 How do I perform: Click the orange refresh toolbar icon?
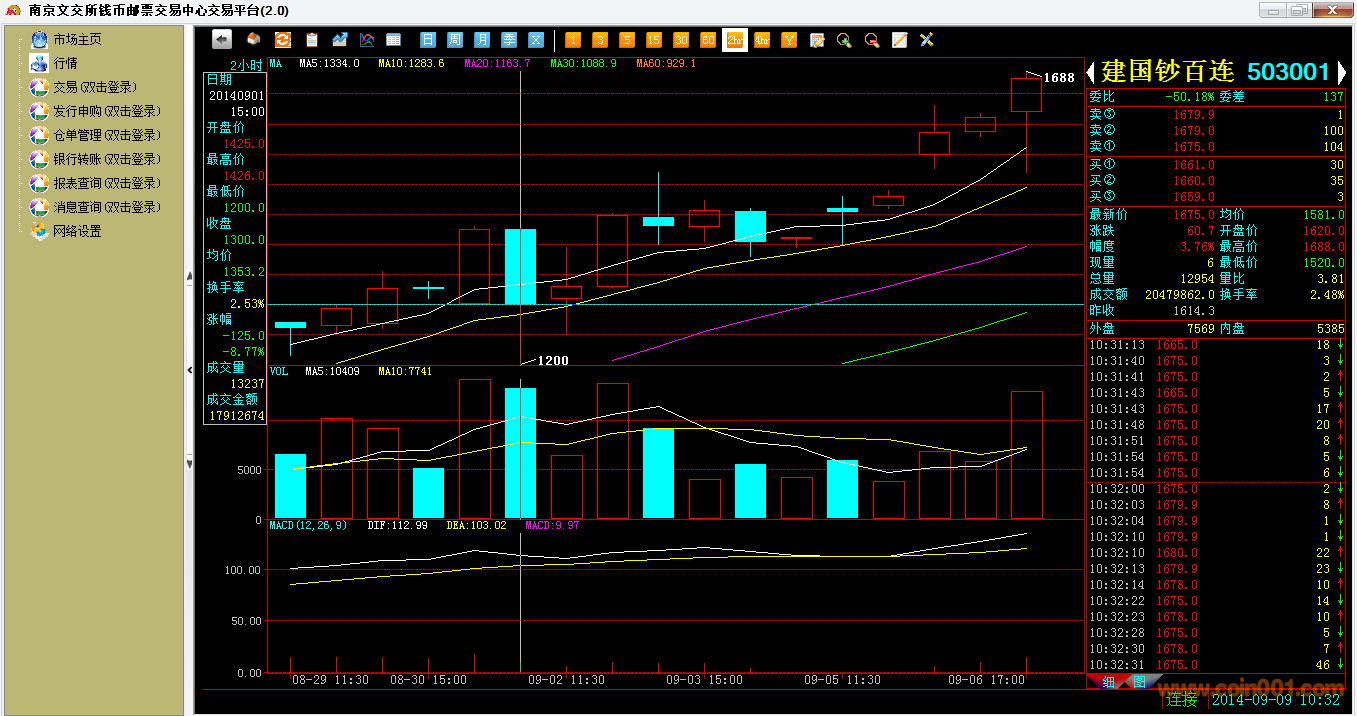pyautogui.click(x=282, y=40)
